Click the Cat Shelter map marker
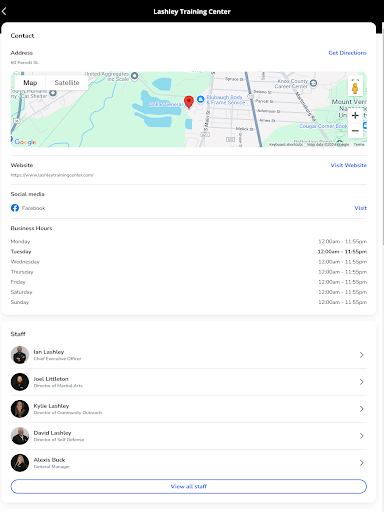Screen dimensions: 384x512 pyautogui.click(x=53, y=93)
